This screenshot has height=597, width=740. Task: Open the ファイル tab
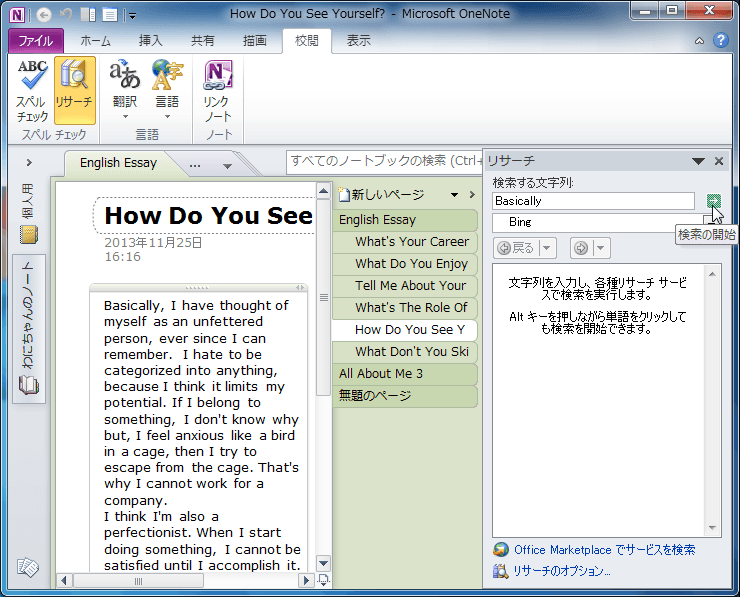(35, 41)
